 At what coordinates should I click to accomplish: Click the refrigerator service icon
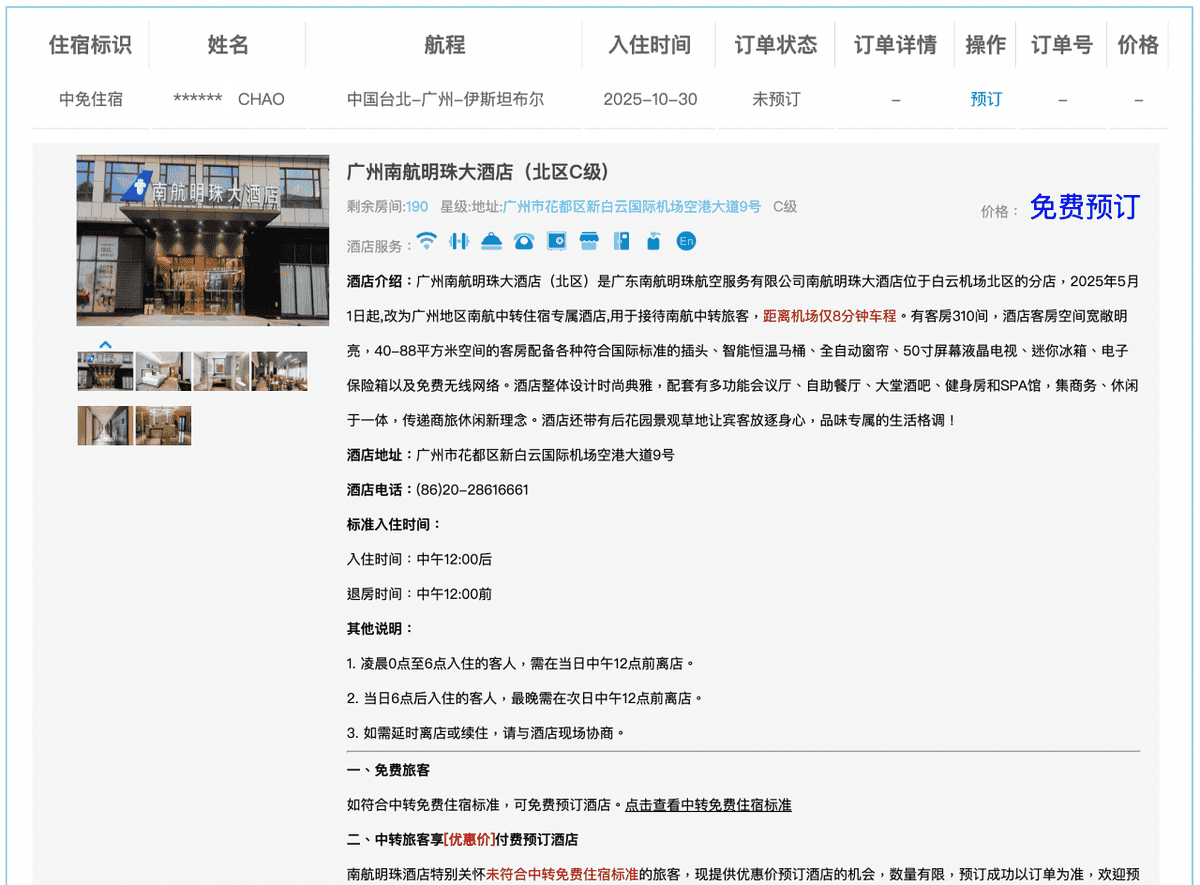621,241
